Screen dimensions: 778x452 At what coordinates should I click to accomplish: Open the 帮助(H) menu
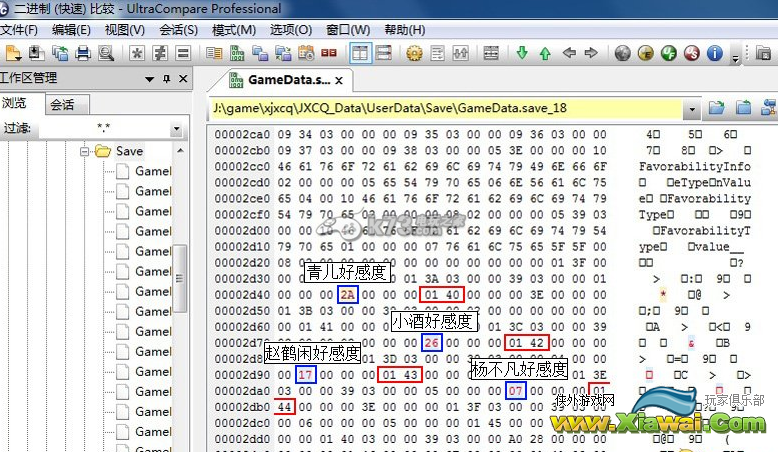coord(404,30)
